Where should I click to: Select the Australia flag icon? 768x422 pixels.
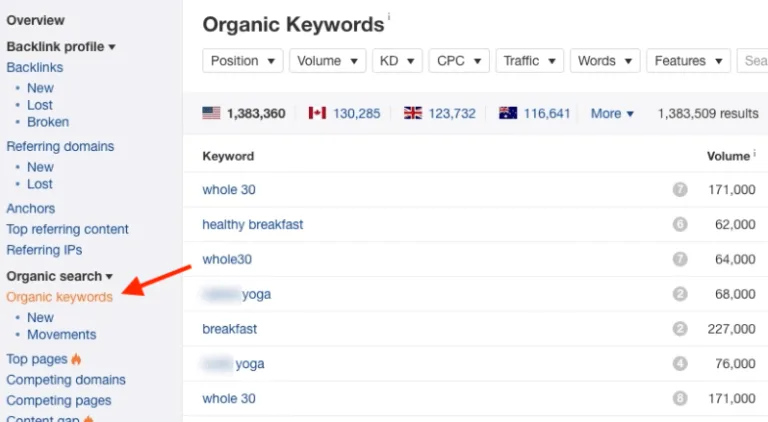[x=508, y=114]
